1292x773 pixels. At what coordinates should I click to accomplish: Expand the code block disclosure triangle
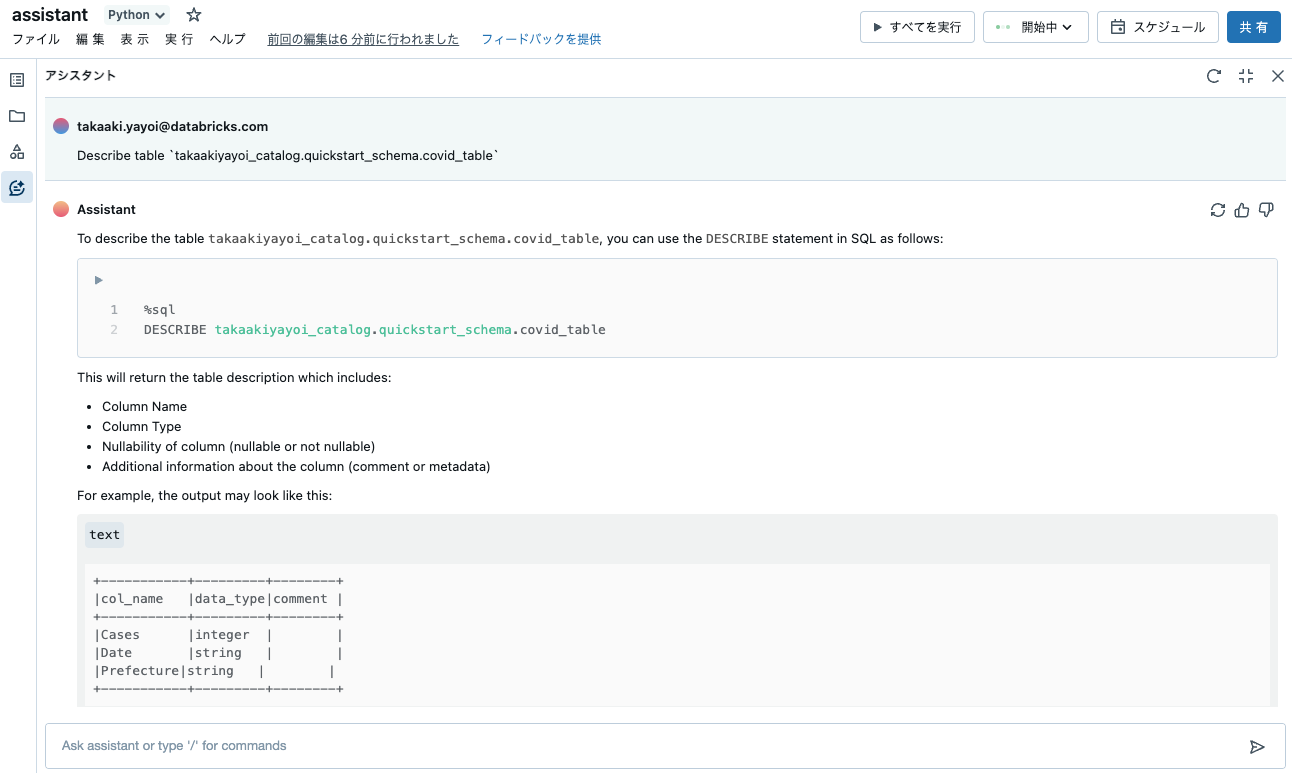(x=98, y=280)
